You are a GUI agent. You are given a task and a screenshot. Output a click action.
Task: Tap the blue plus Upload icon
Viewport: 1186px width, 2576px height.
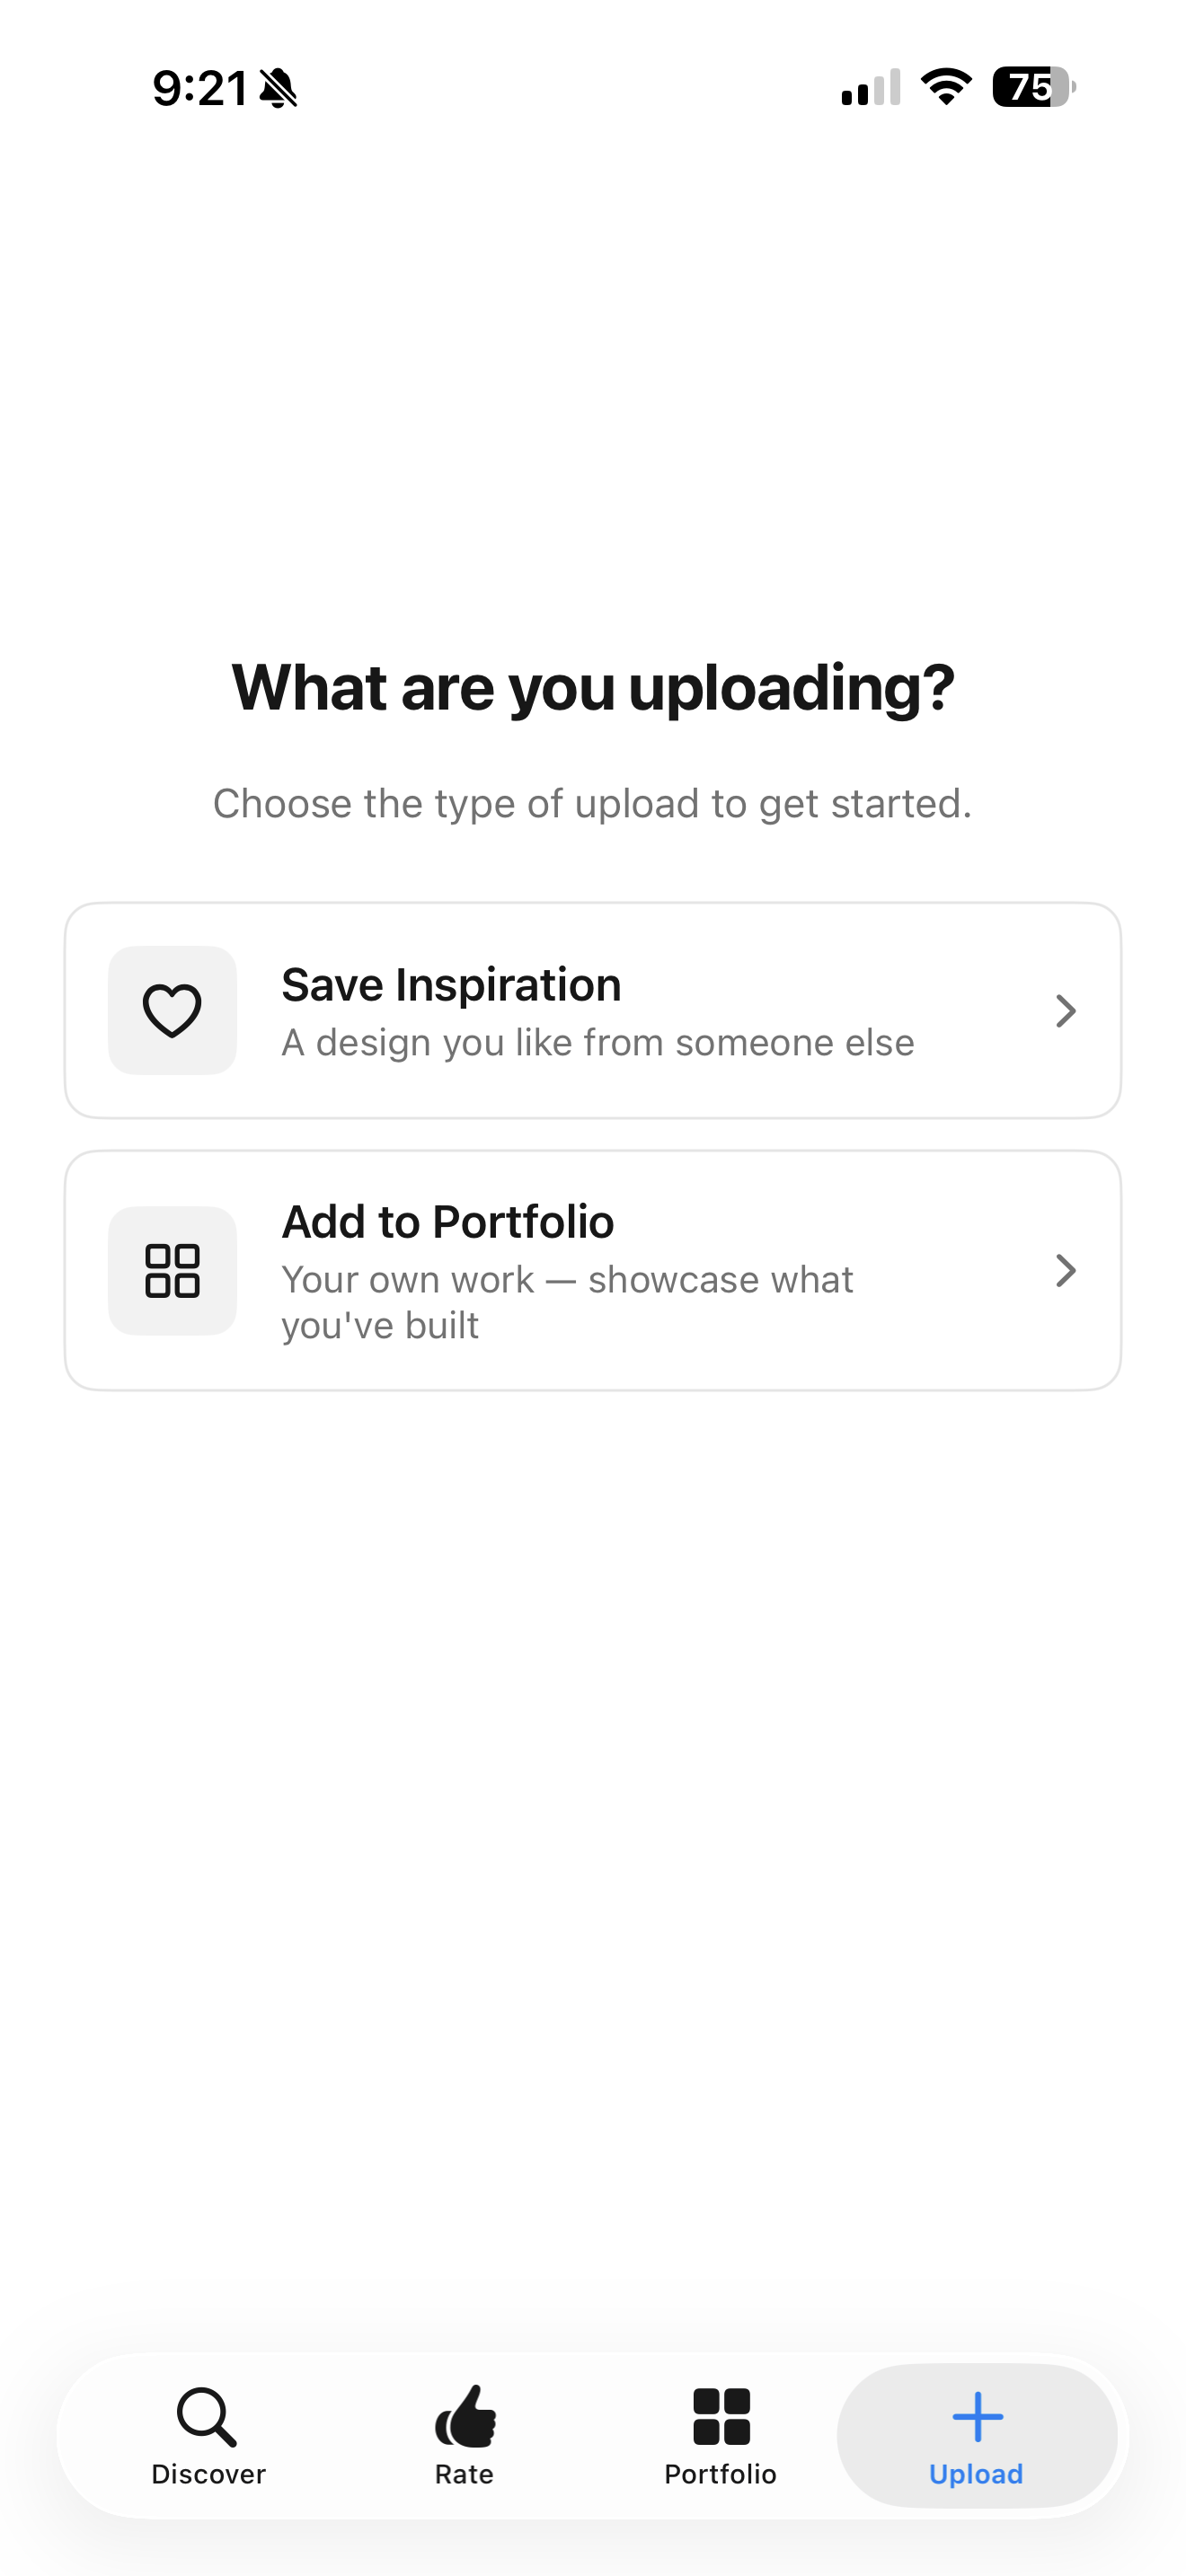coord(977,2417)
